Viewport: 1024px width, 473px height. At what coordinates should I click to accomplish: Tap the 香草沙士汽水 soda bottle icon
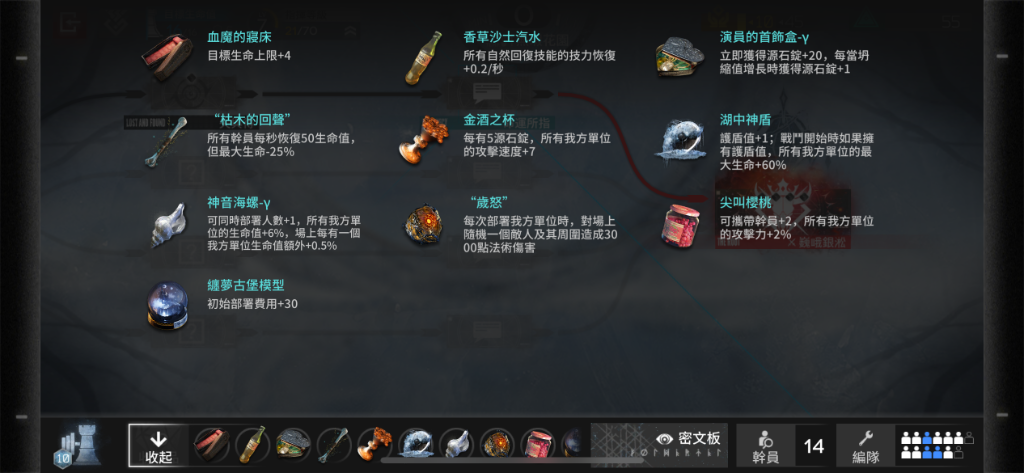(x=423, y=57)
